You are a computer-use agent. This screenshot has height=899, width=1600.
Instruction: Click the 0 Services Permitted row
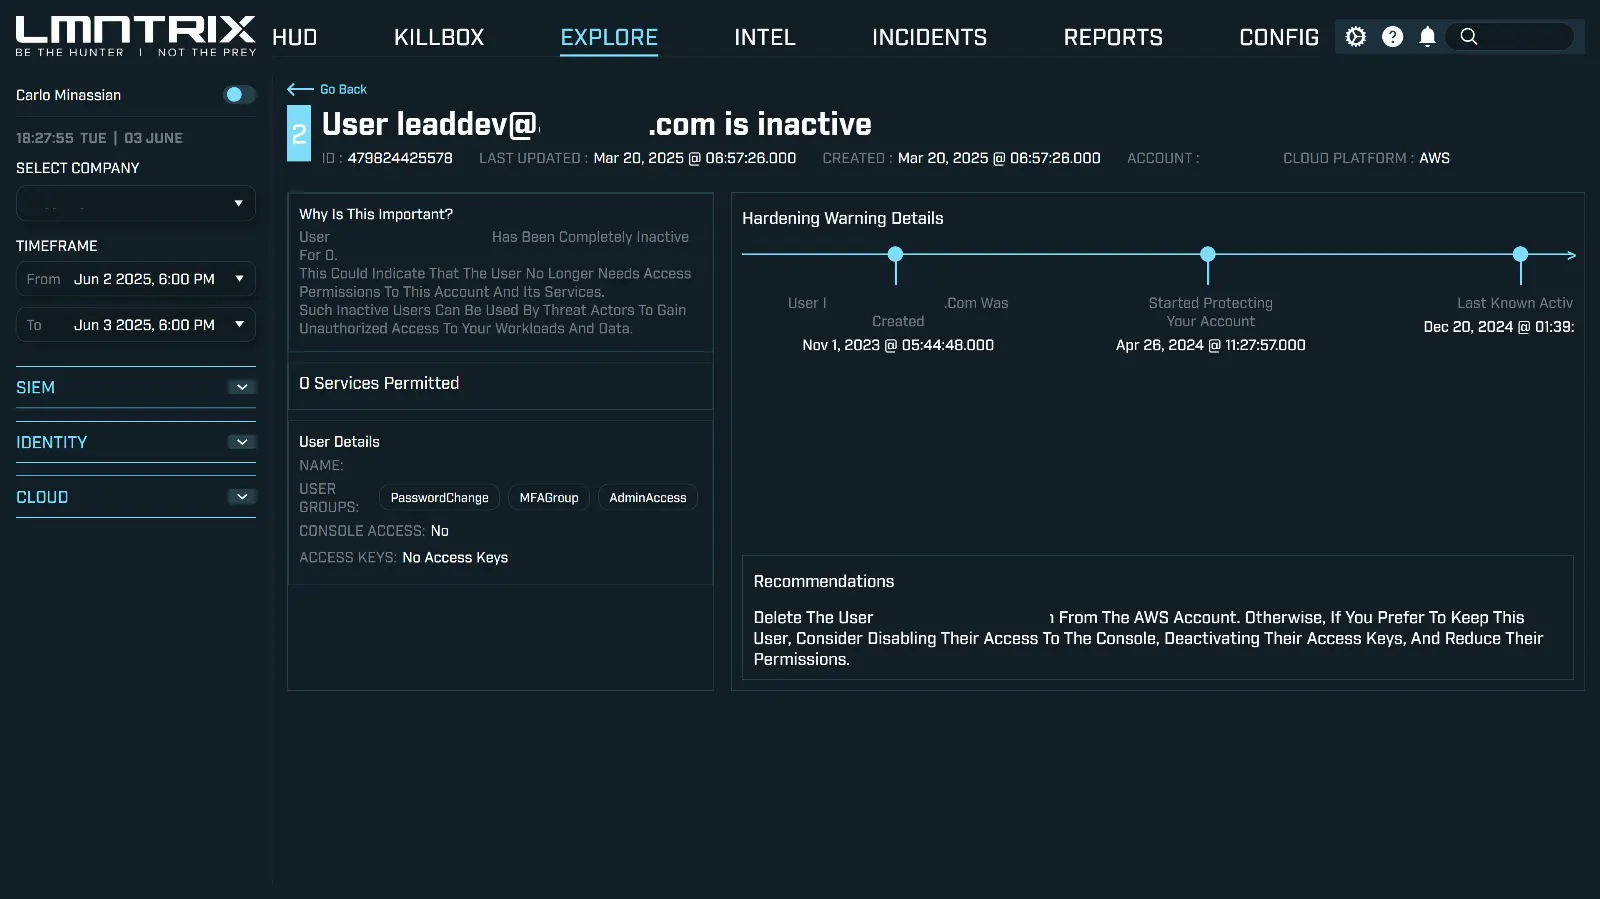pyautogui.click(x=500, y=384)
